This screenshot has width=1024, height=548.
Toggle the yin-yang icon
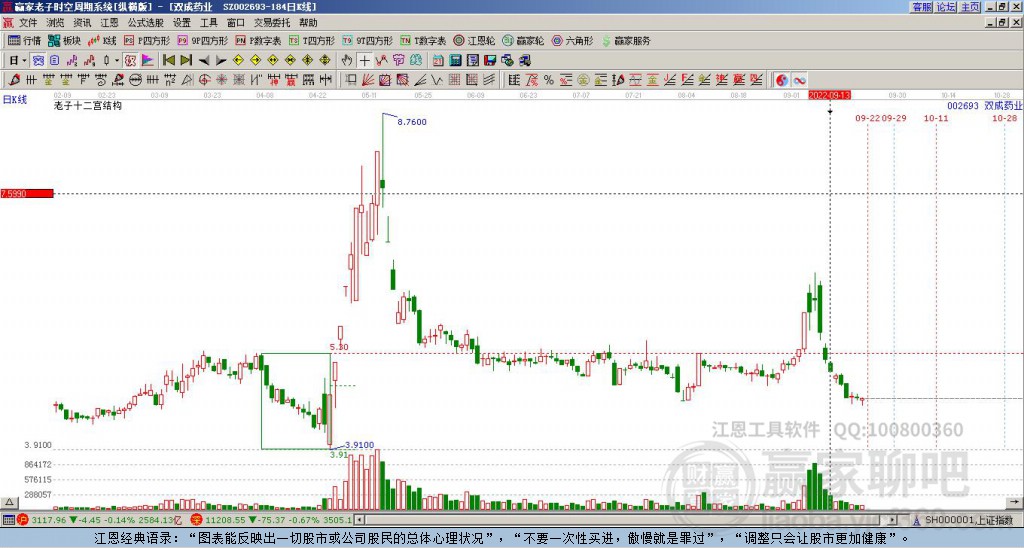(782, 80)
